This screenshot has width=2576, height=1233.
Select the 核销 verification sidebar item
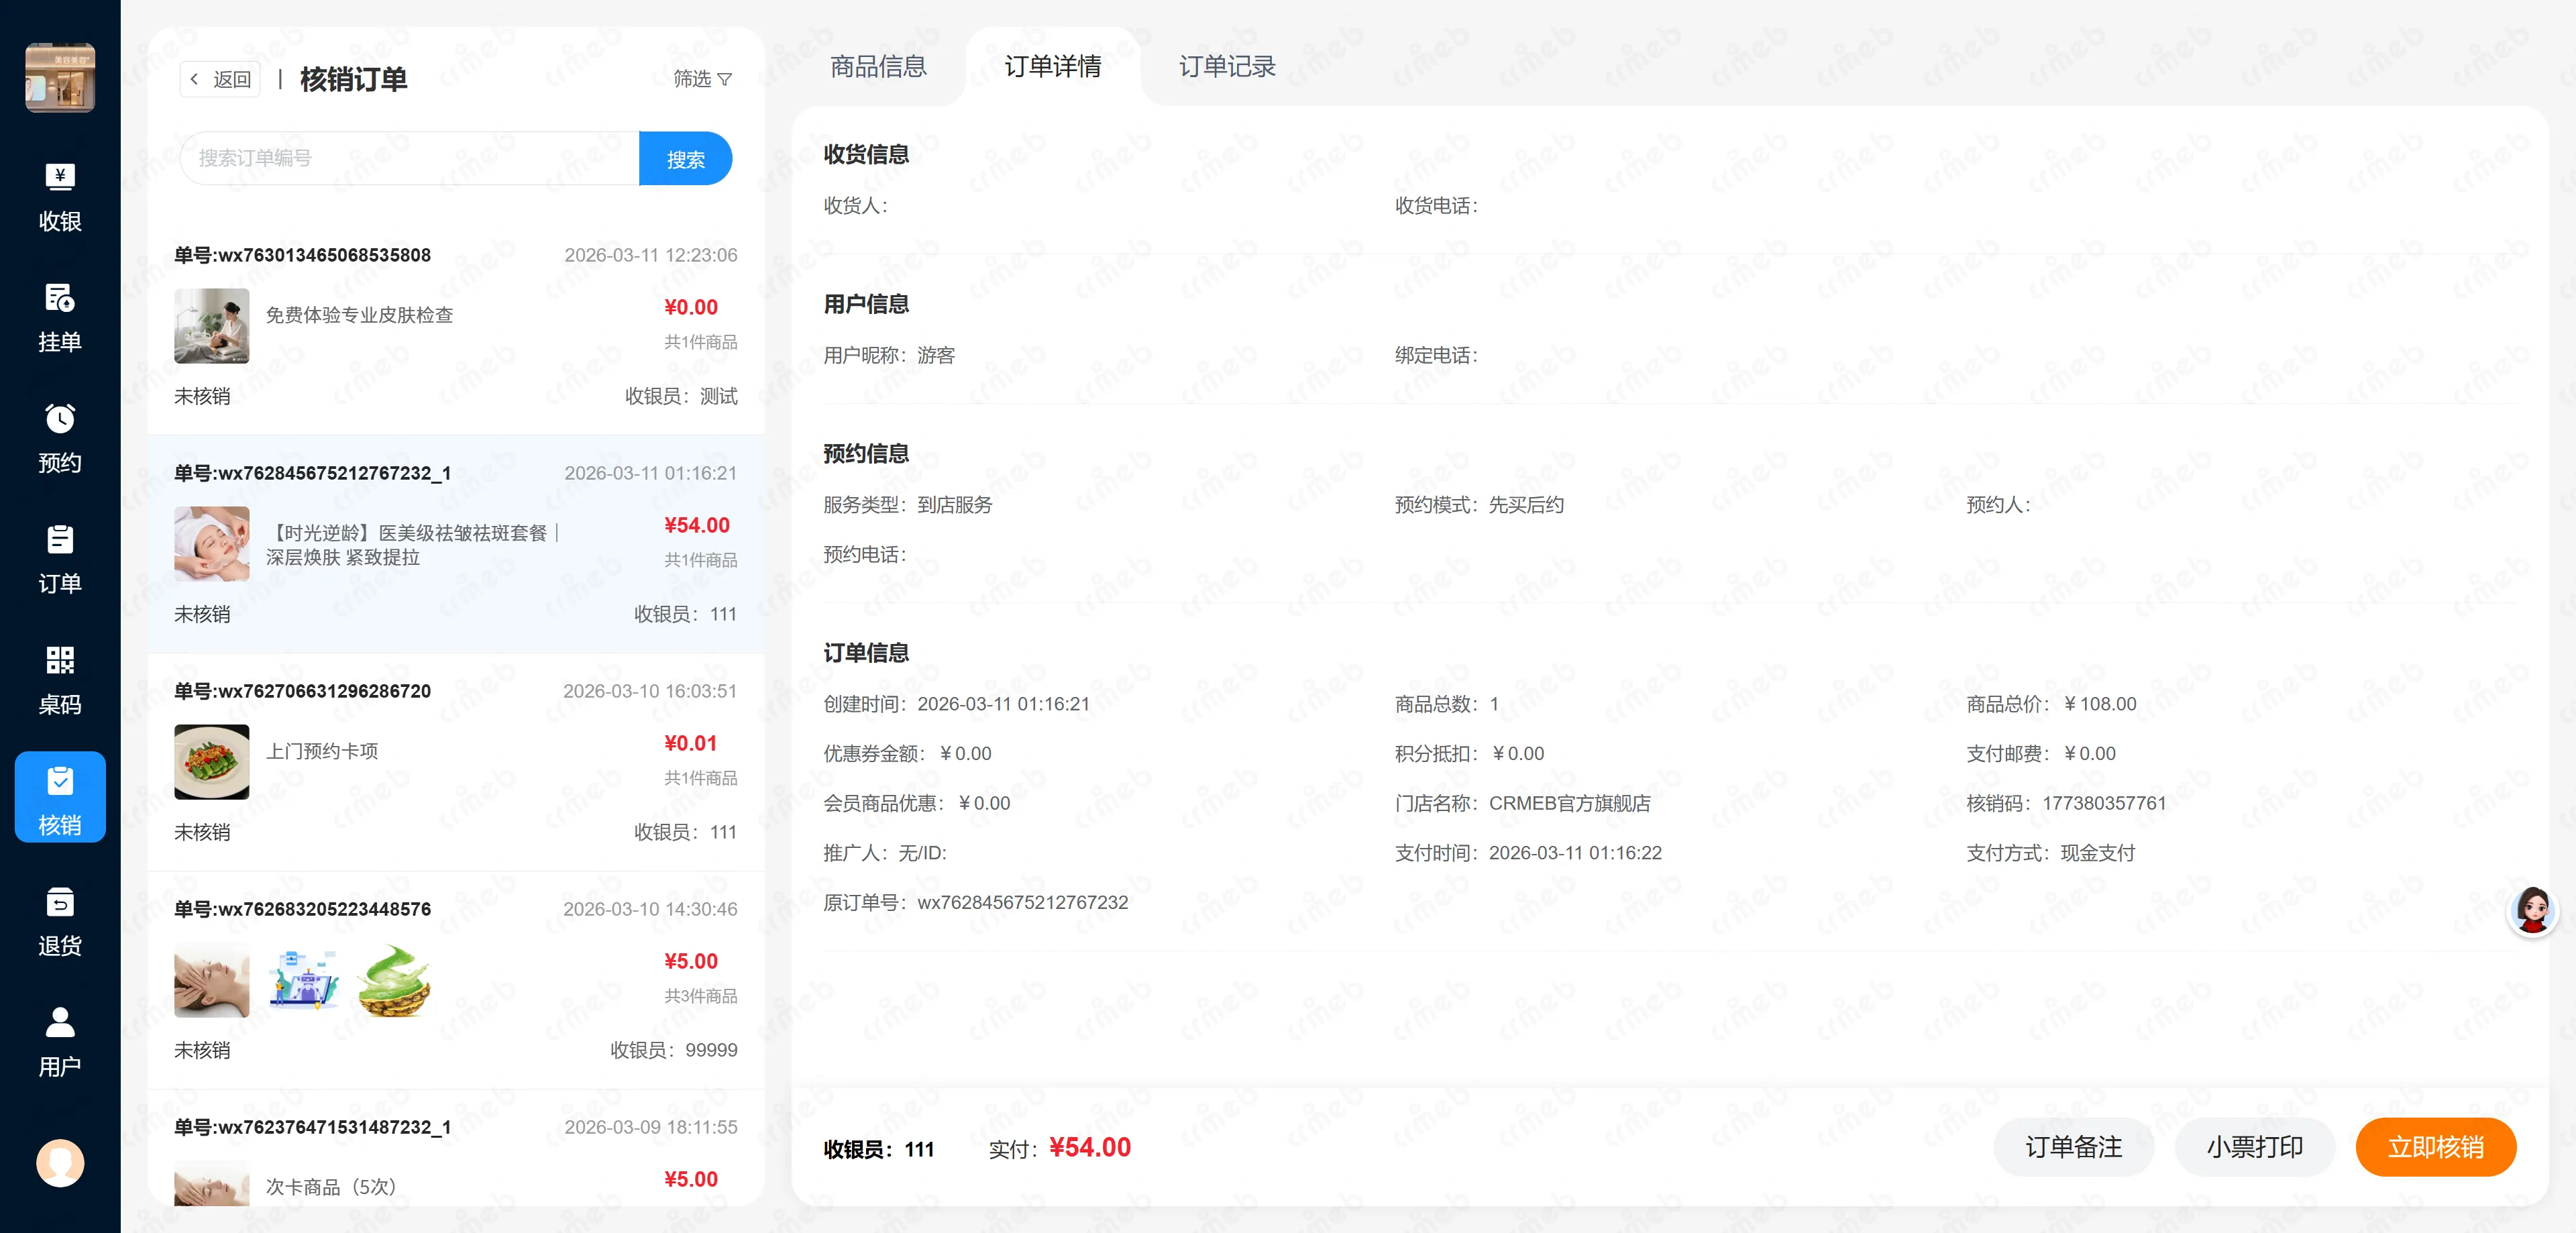pos(60,798)
